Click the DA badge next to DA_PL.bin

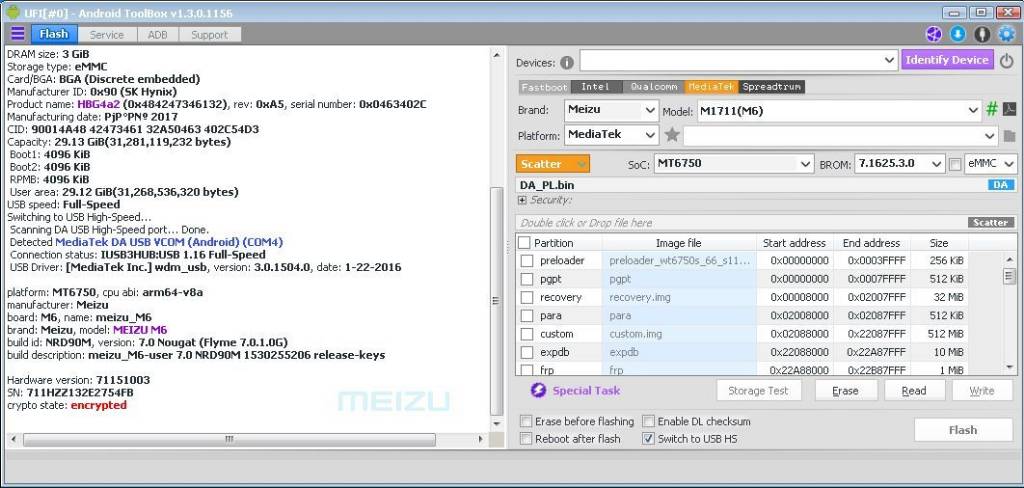click(1001, 185)
